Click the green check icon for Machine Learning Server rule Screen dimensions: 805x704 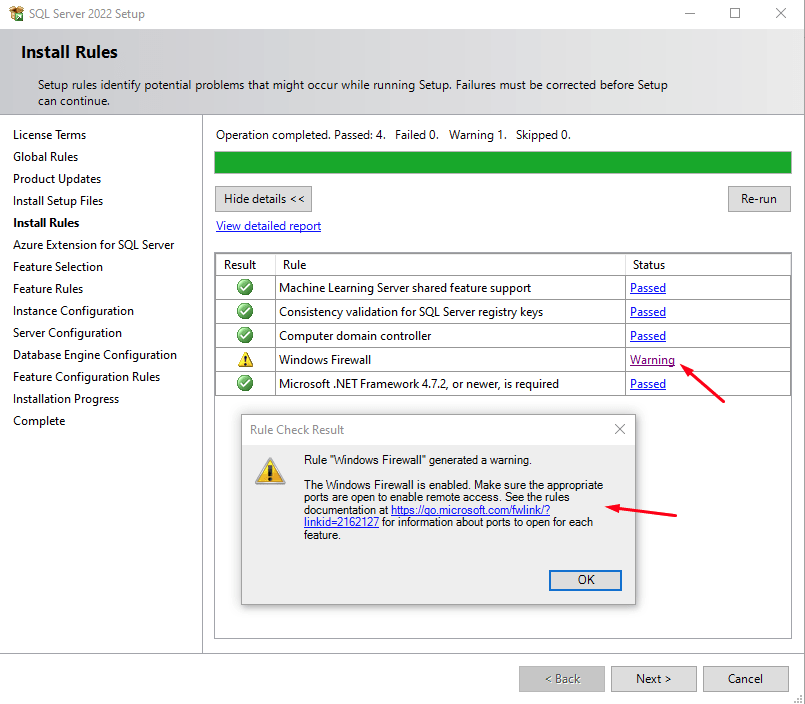[245, 287]
